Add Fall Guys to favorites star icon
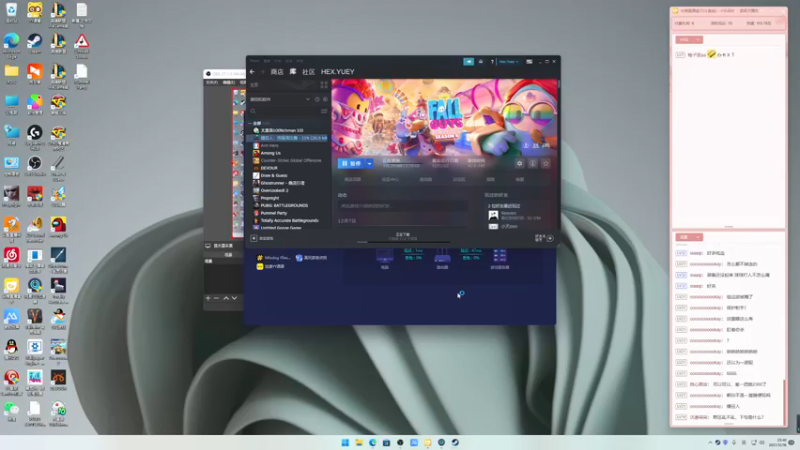The width and height of the screenshot is (800, 450). point(546,163)
